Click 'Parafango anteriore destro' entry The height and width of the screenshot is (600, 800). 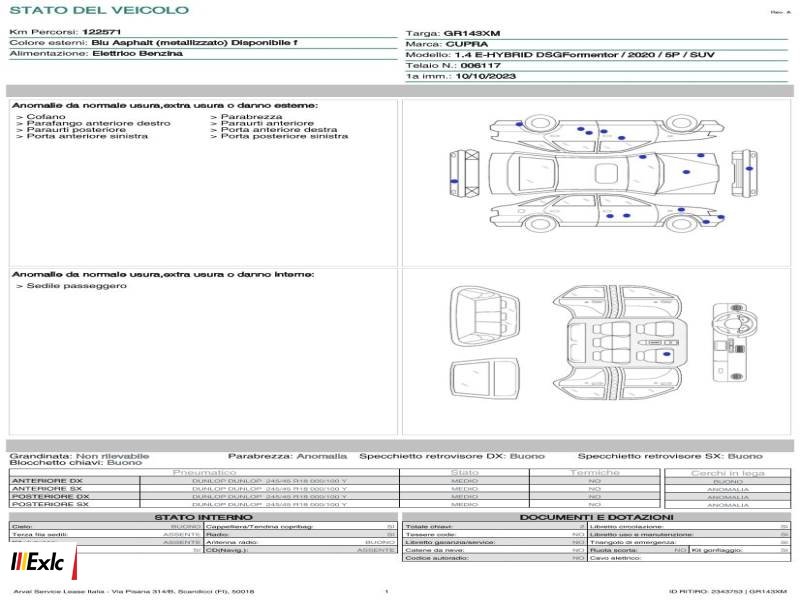click(93, 123)
